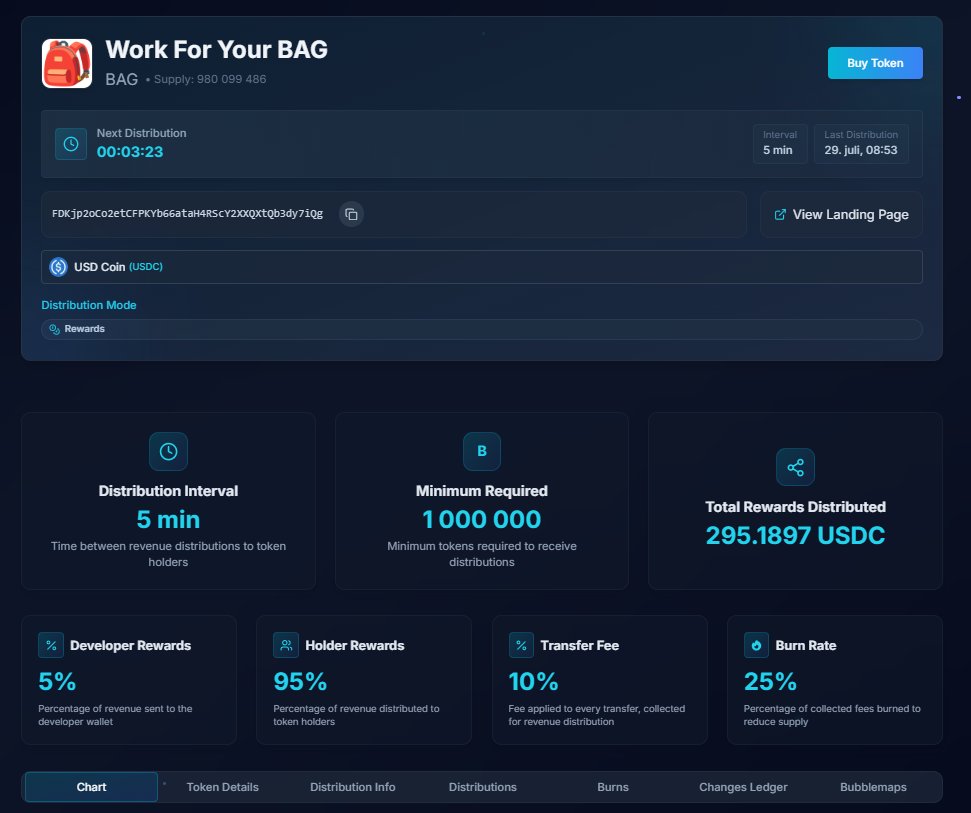Image resolution: width=971 pixels, height=813 pixels.
Task: Select the USD Coin payout option
Action: coord(482,266)
